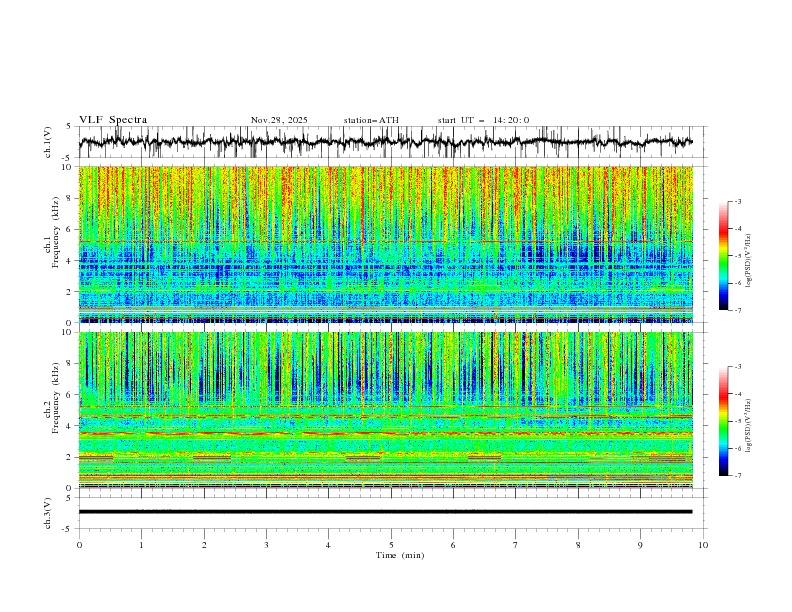Click the time axis tick label "6"
792x612 pixels.
pyautogui.click(x=453, y=545)
